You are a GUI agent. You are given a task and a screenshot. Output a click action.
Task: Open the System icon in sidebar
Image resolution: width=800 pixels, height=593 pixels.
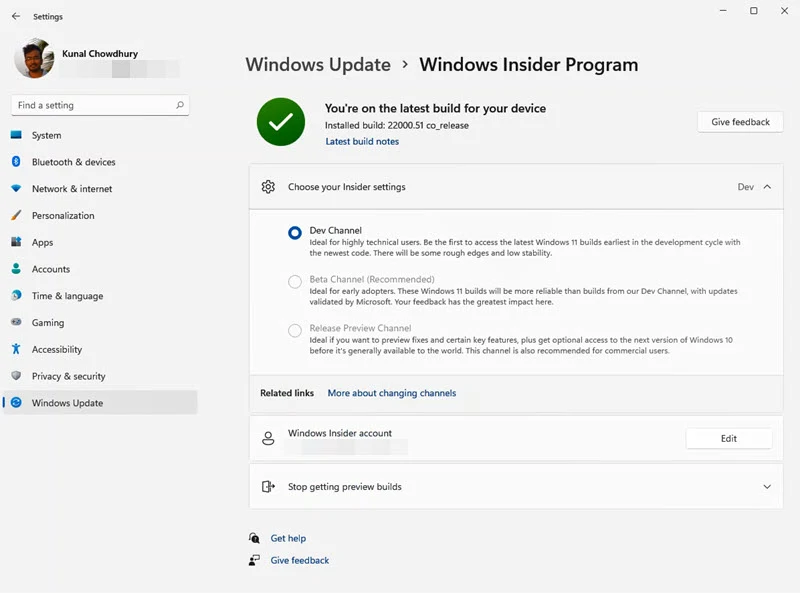click(16, 135)
